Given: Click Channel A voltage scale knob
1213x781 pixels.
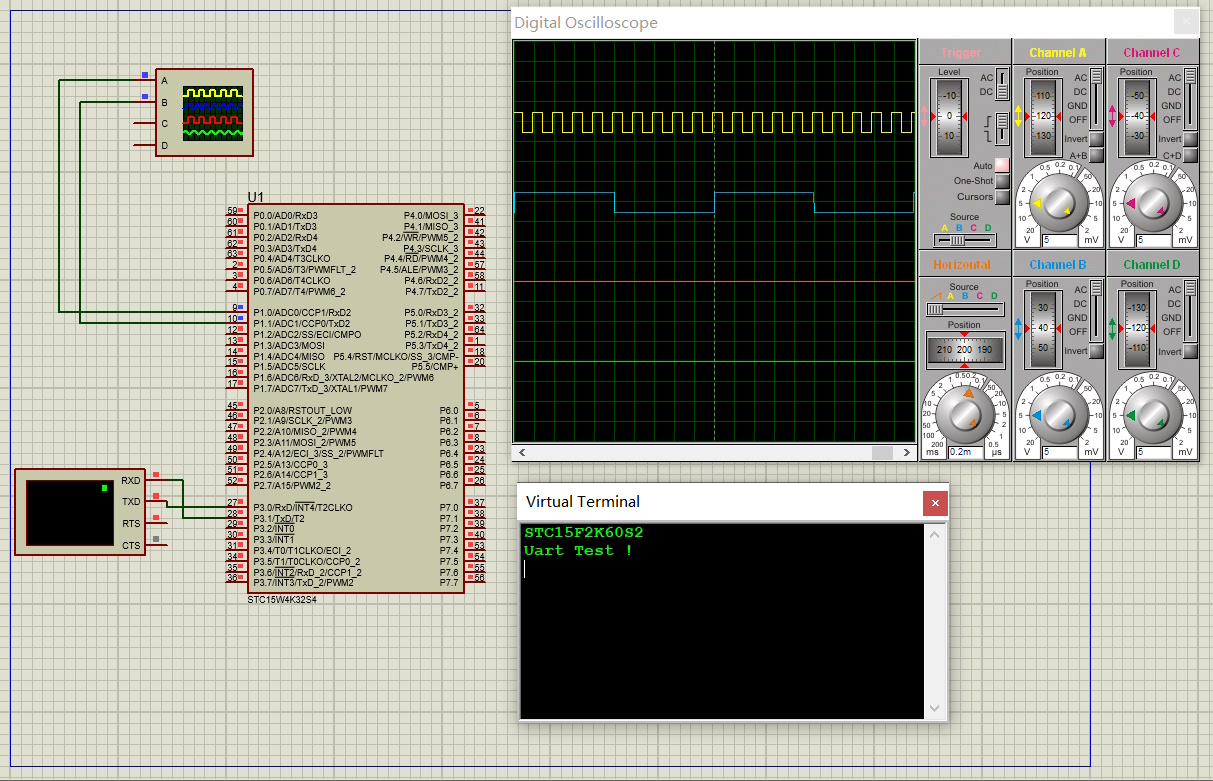Looking at the screenshot, I should coord(1058,203).
